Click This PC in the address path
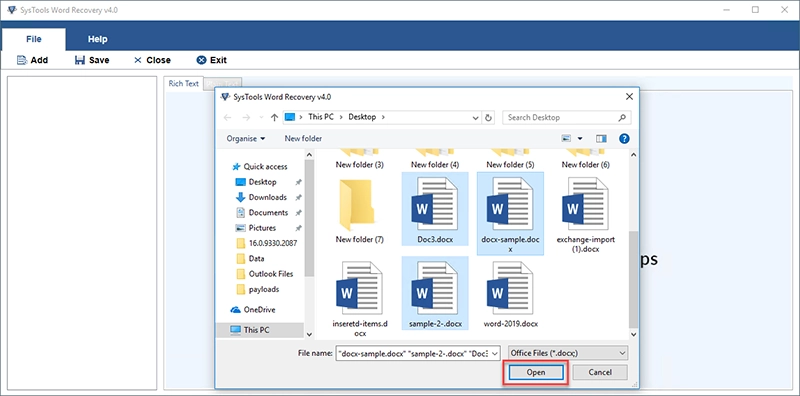The width and height of the screenshot is (800, 396). click(321, 117)
